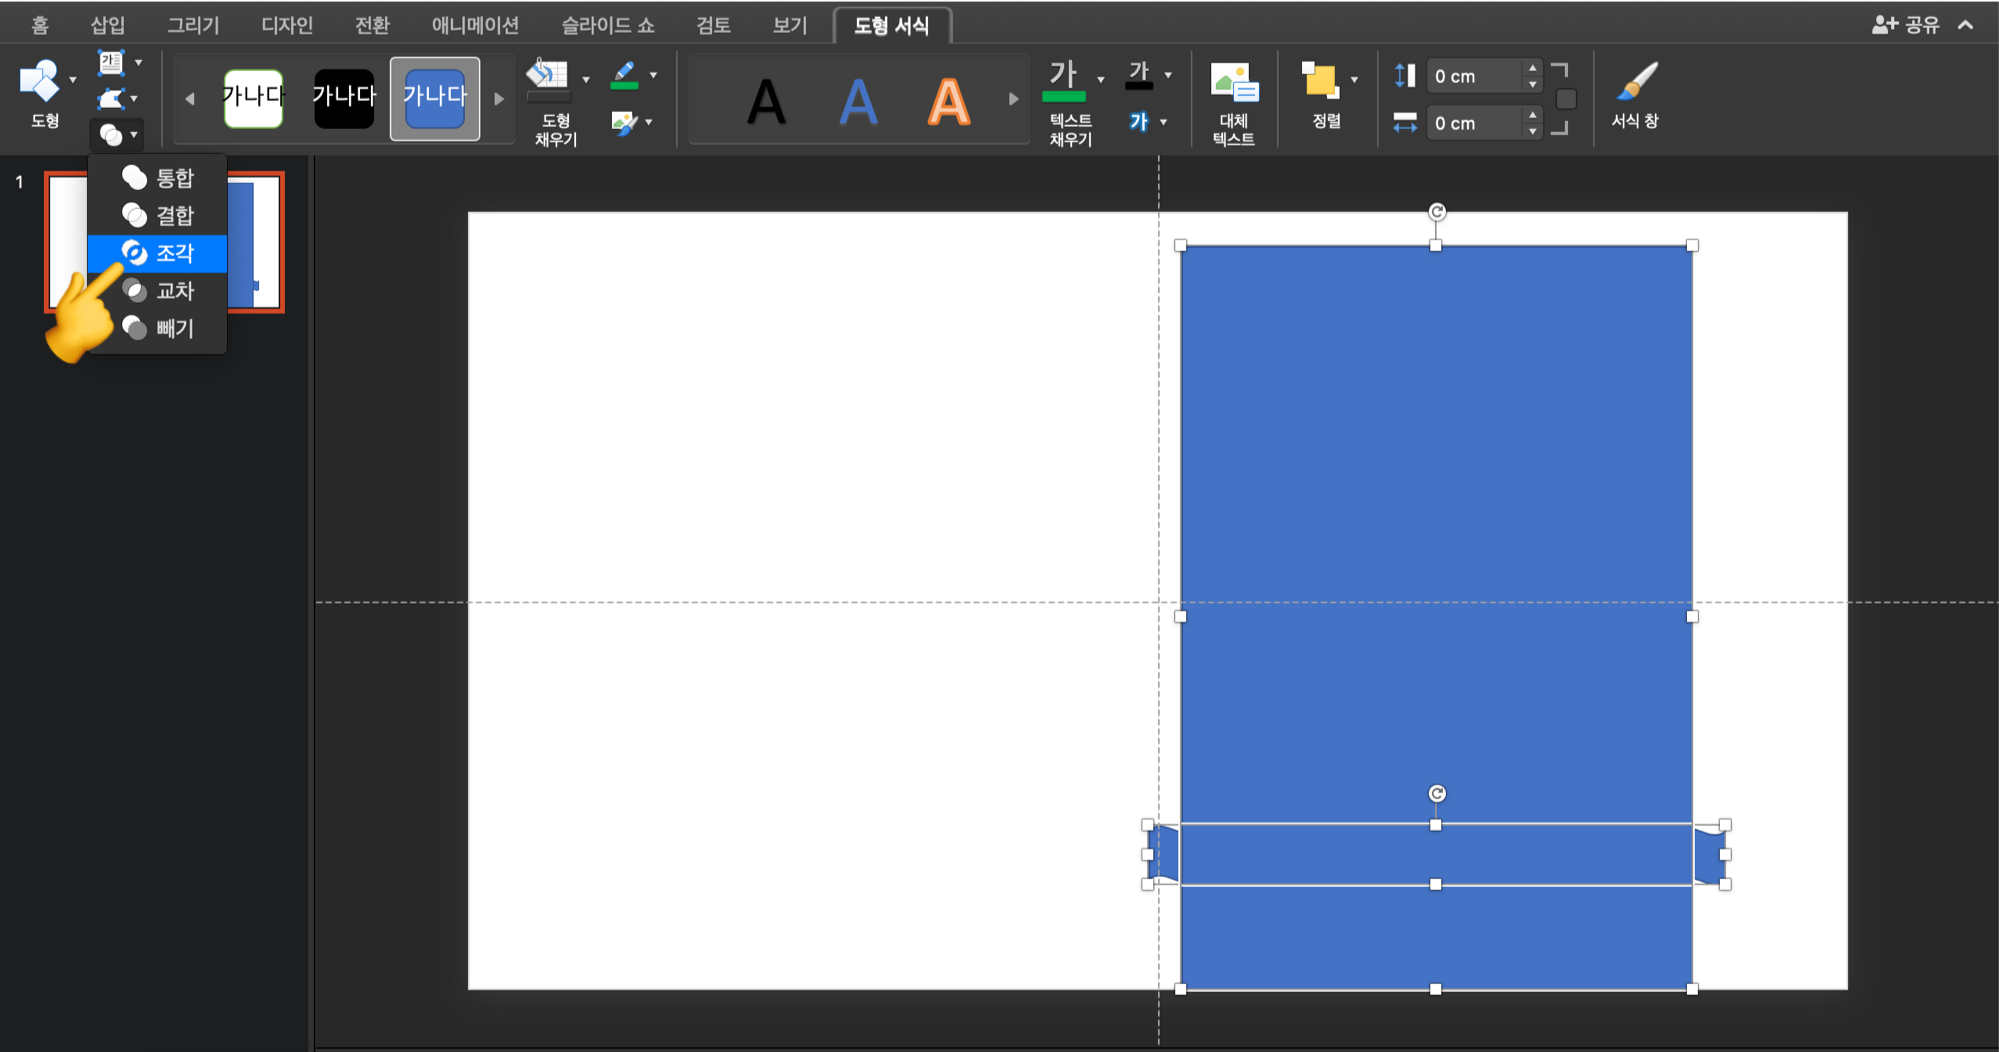Click the text outline 가 icon
Image resolution: width=1999 pixels, height=1052 pixels.
1139,75
